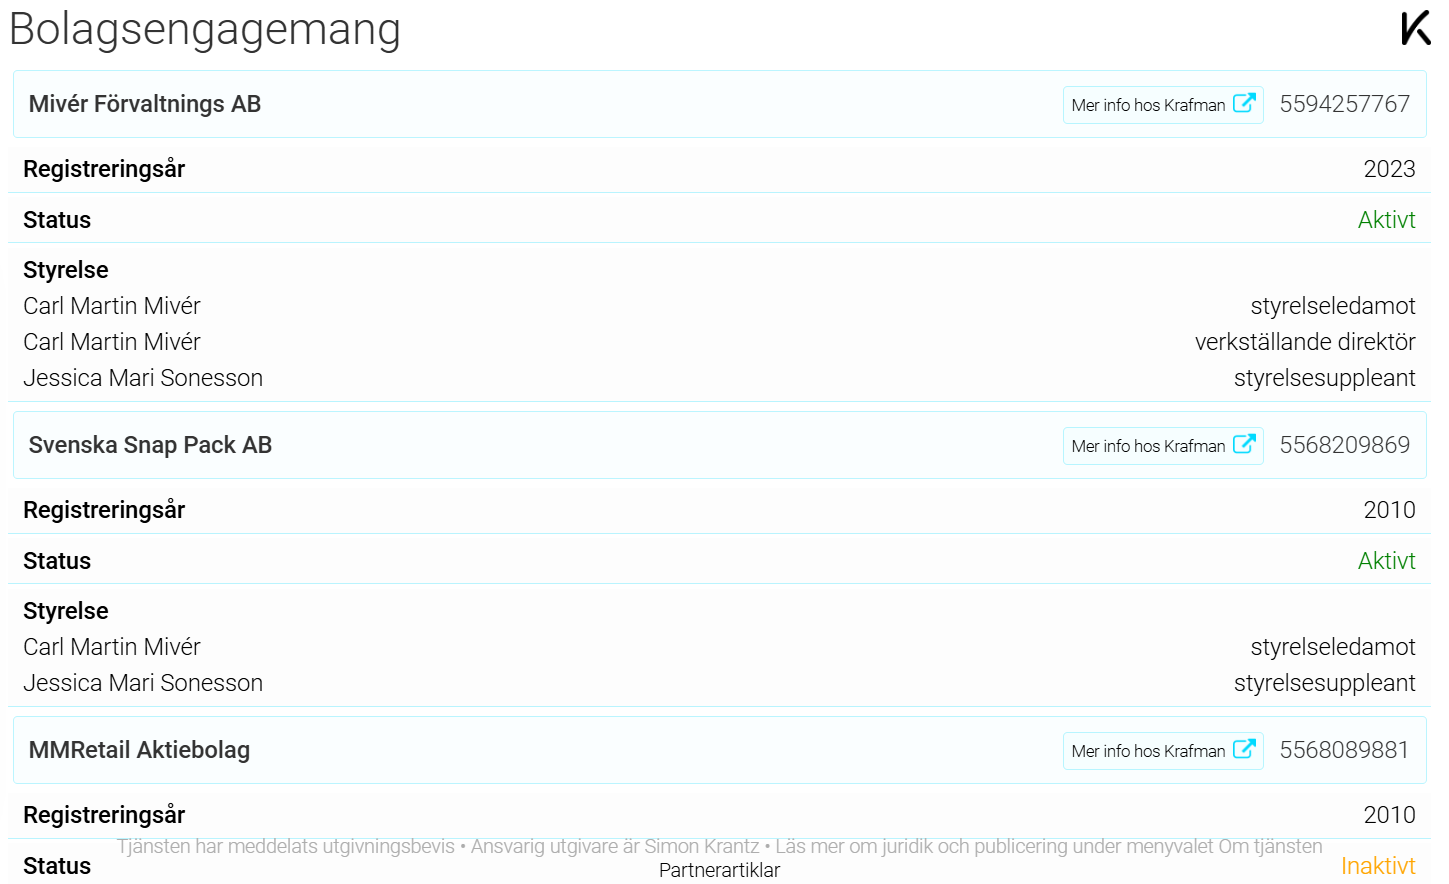Select organization number 5568209869
The image size is (1449, 884).
coord(1344,445)
